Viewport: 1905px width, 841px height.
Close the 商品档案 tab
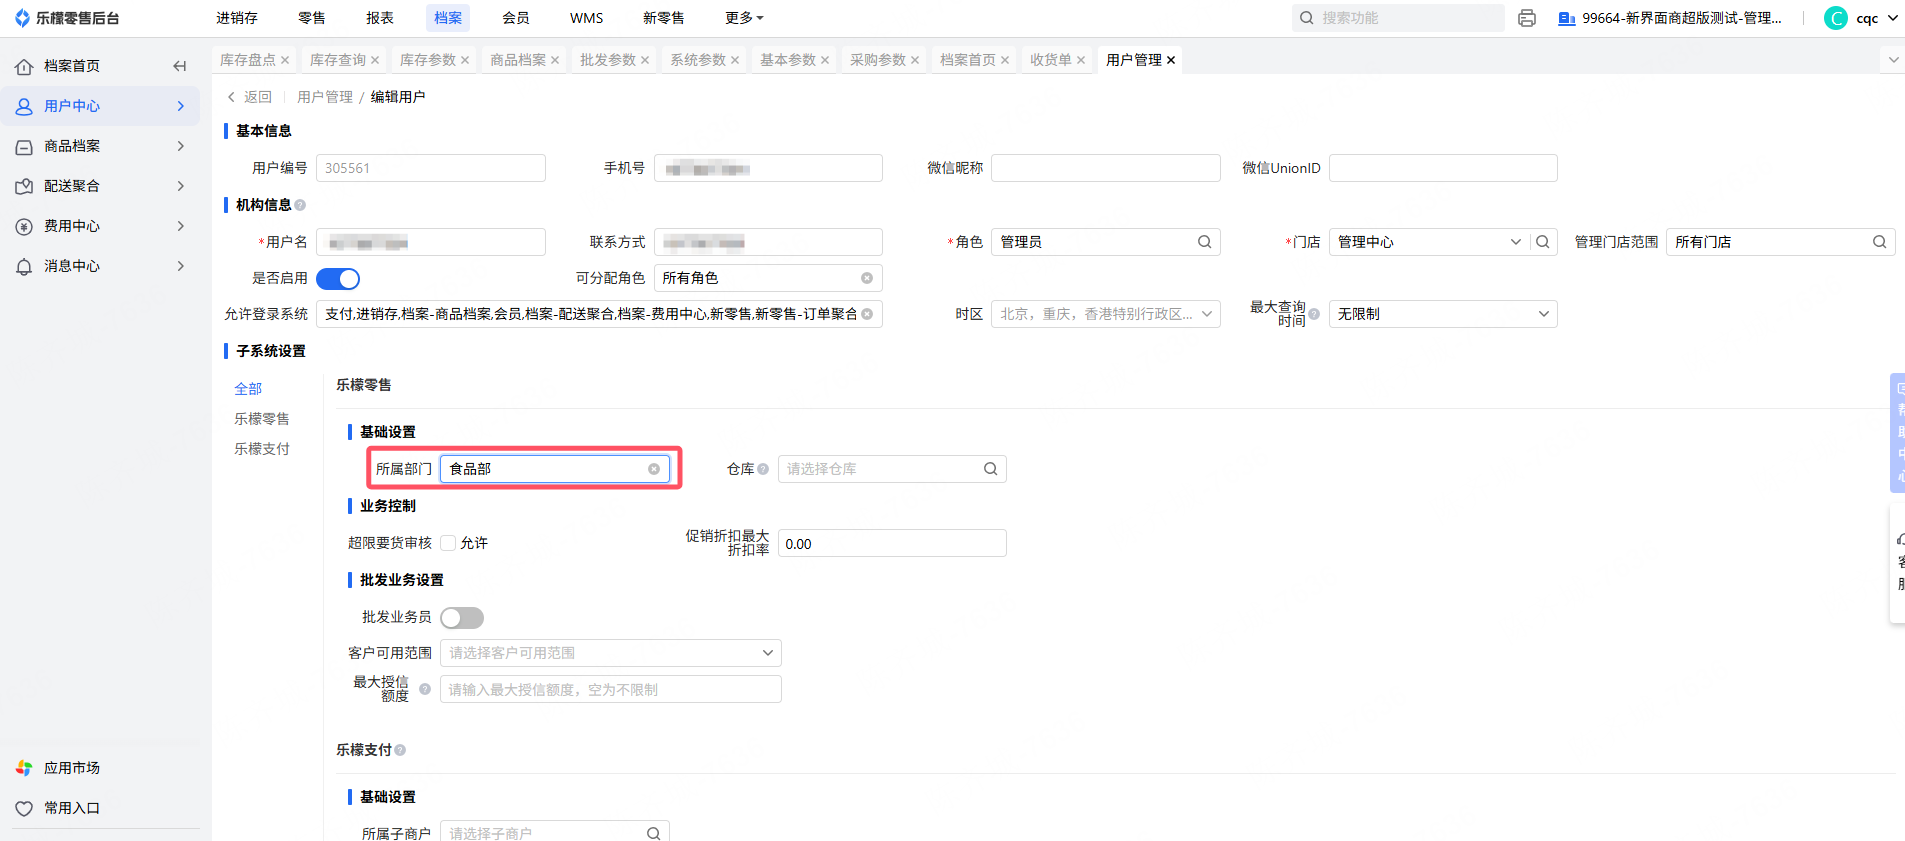(555, 60)
